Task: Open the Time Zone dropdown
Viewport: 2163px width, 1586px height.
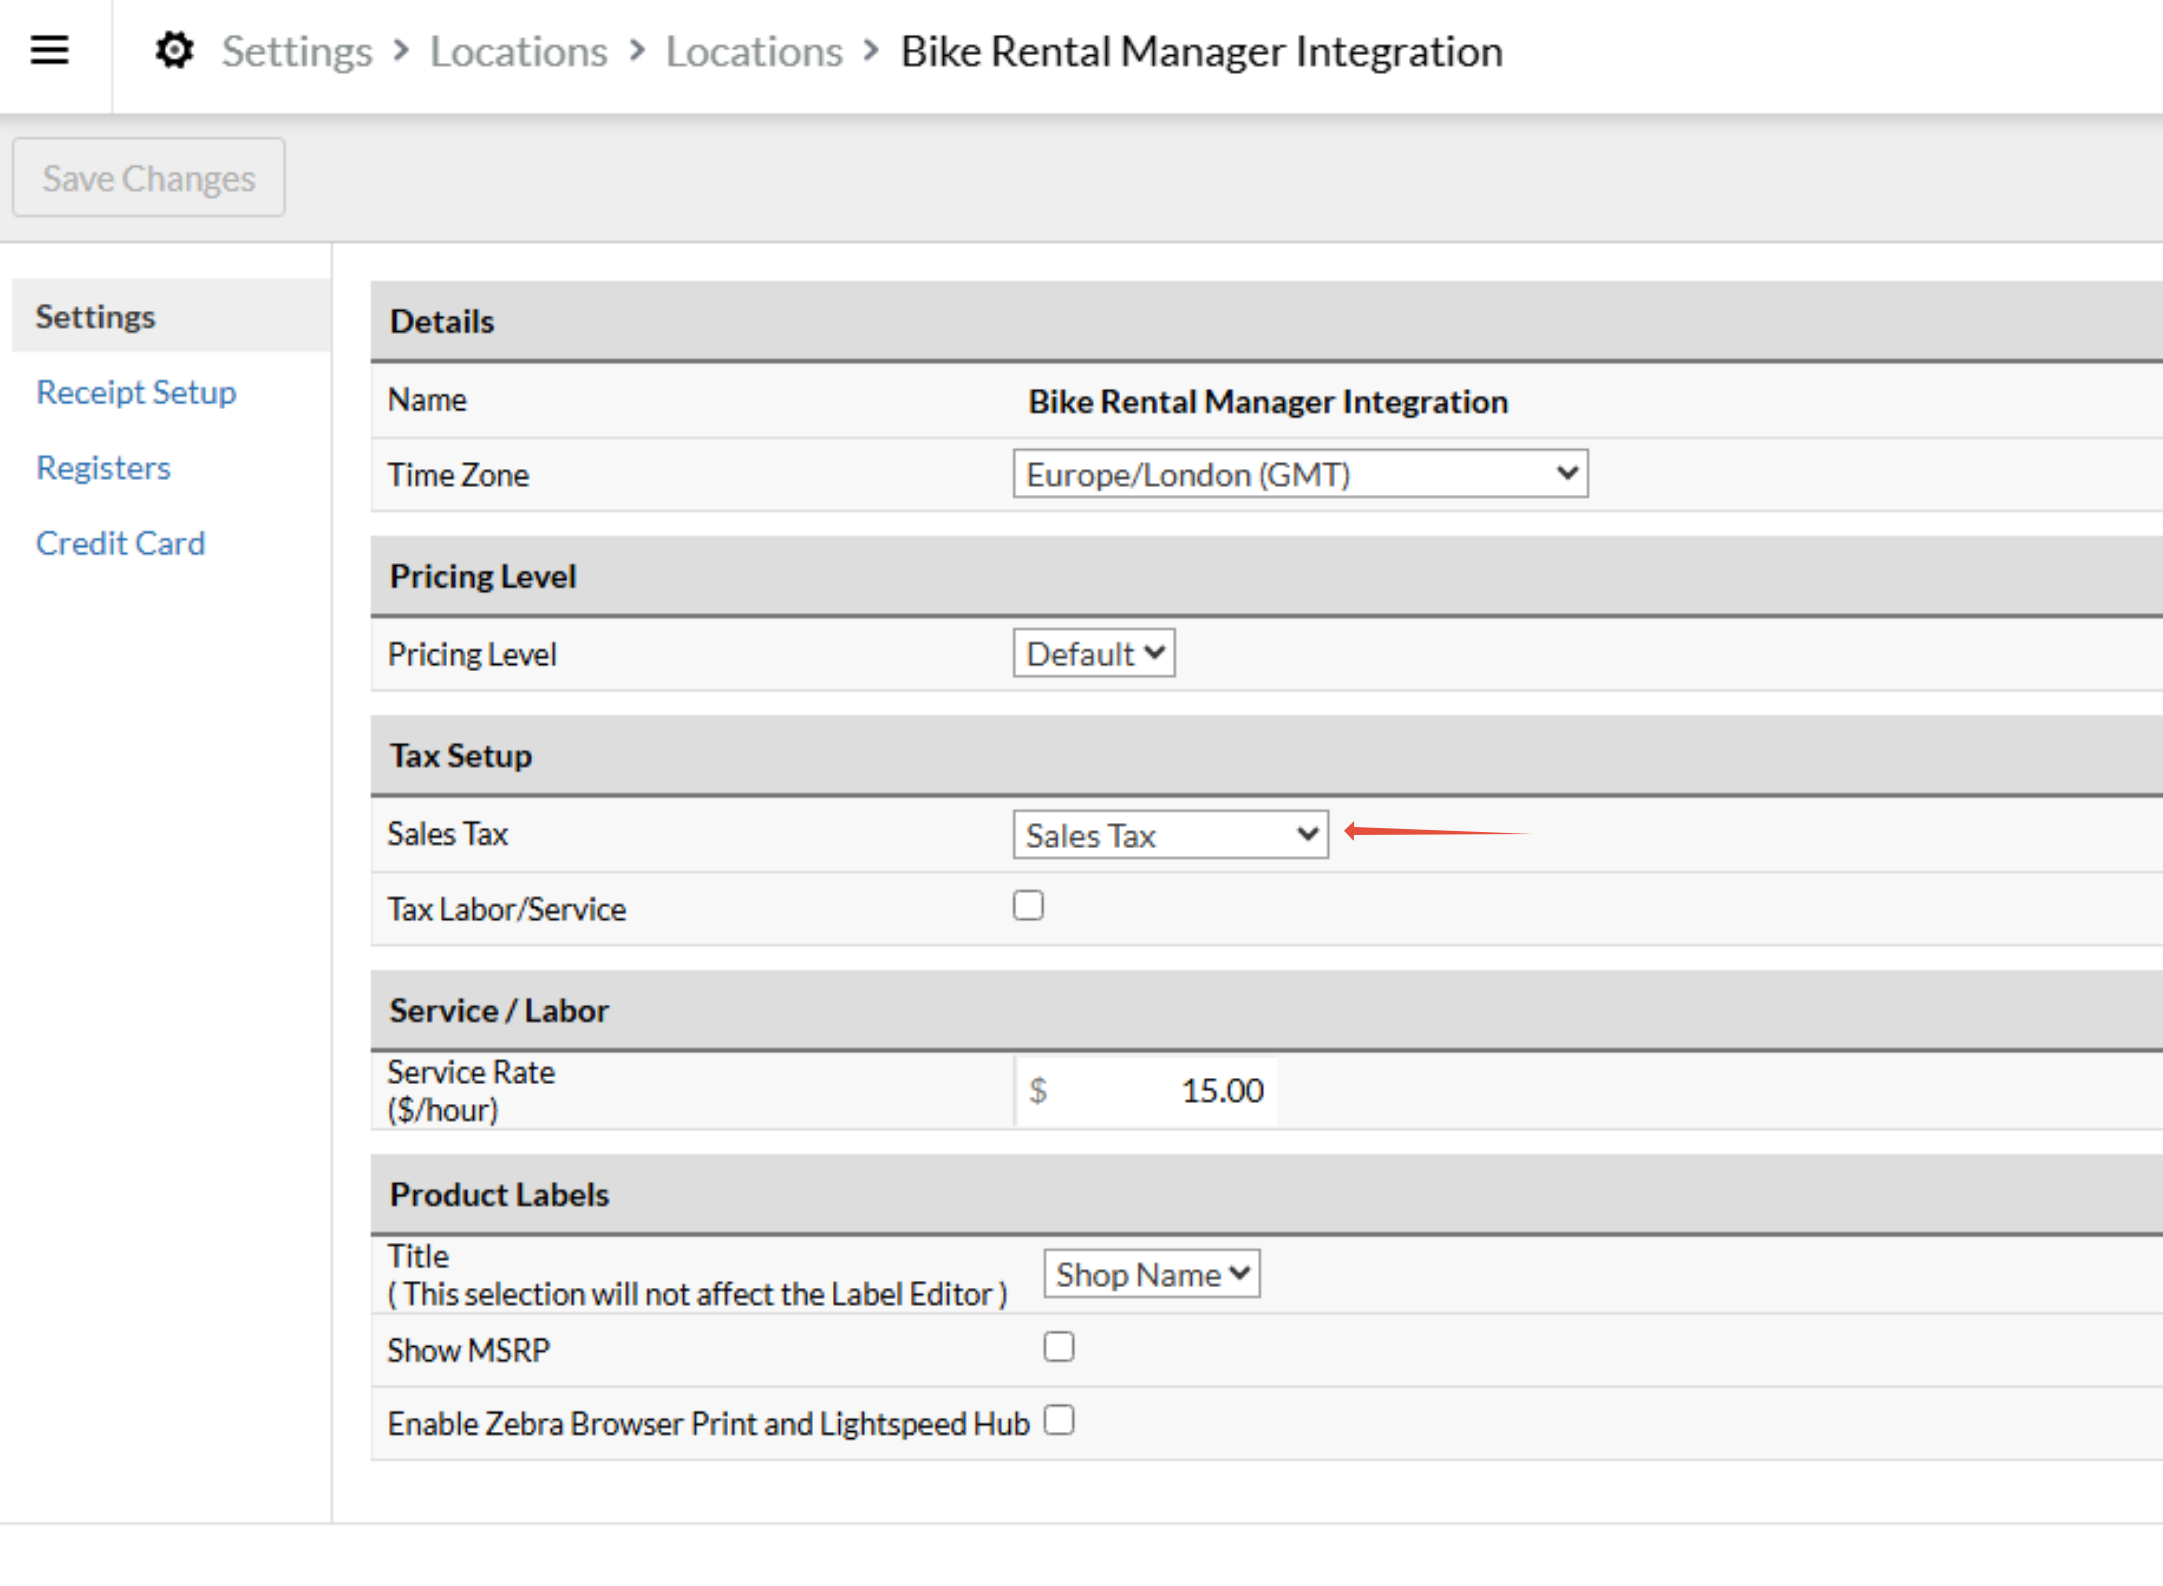Action: (1299, 474)
